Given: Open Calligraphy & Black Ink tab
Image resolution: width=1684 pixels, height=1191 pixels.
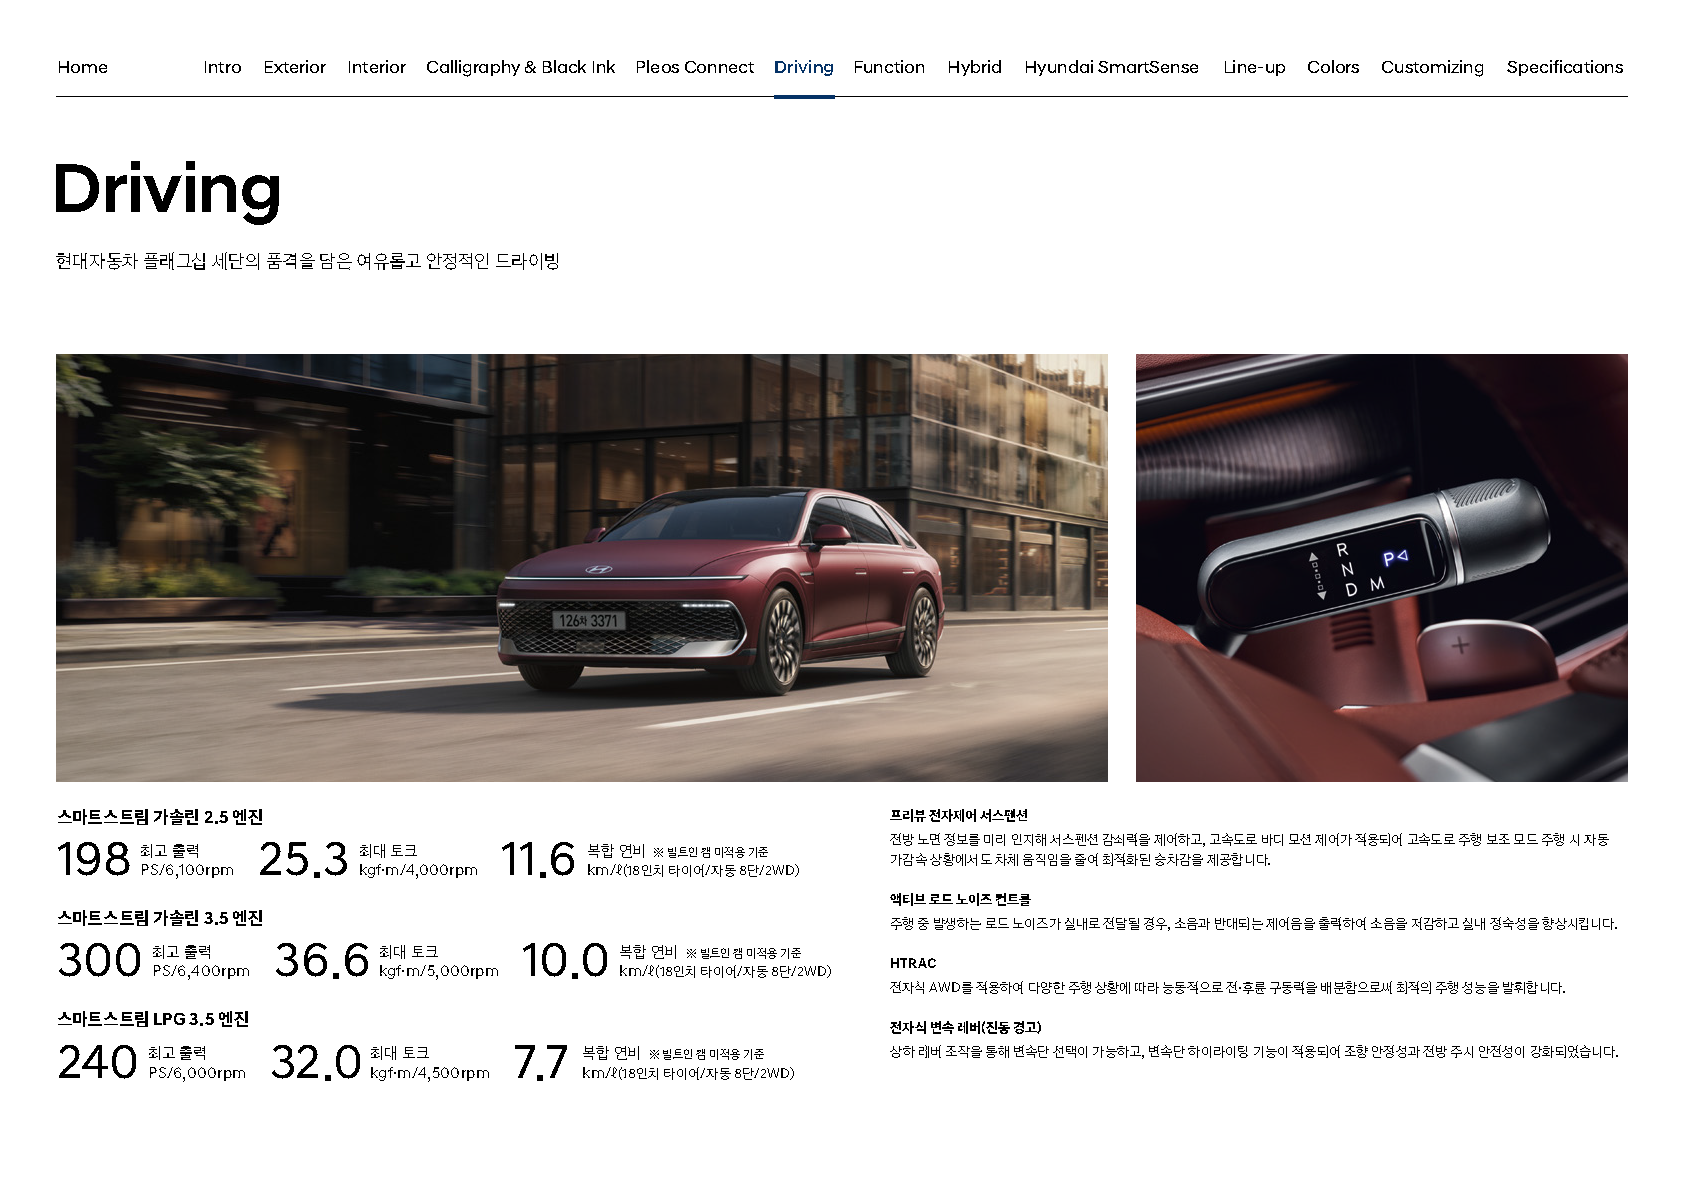Looking at the screenshot, I should tap(520, 67).
